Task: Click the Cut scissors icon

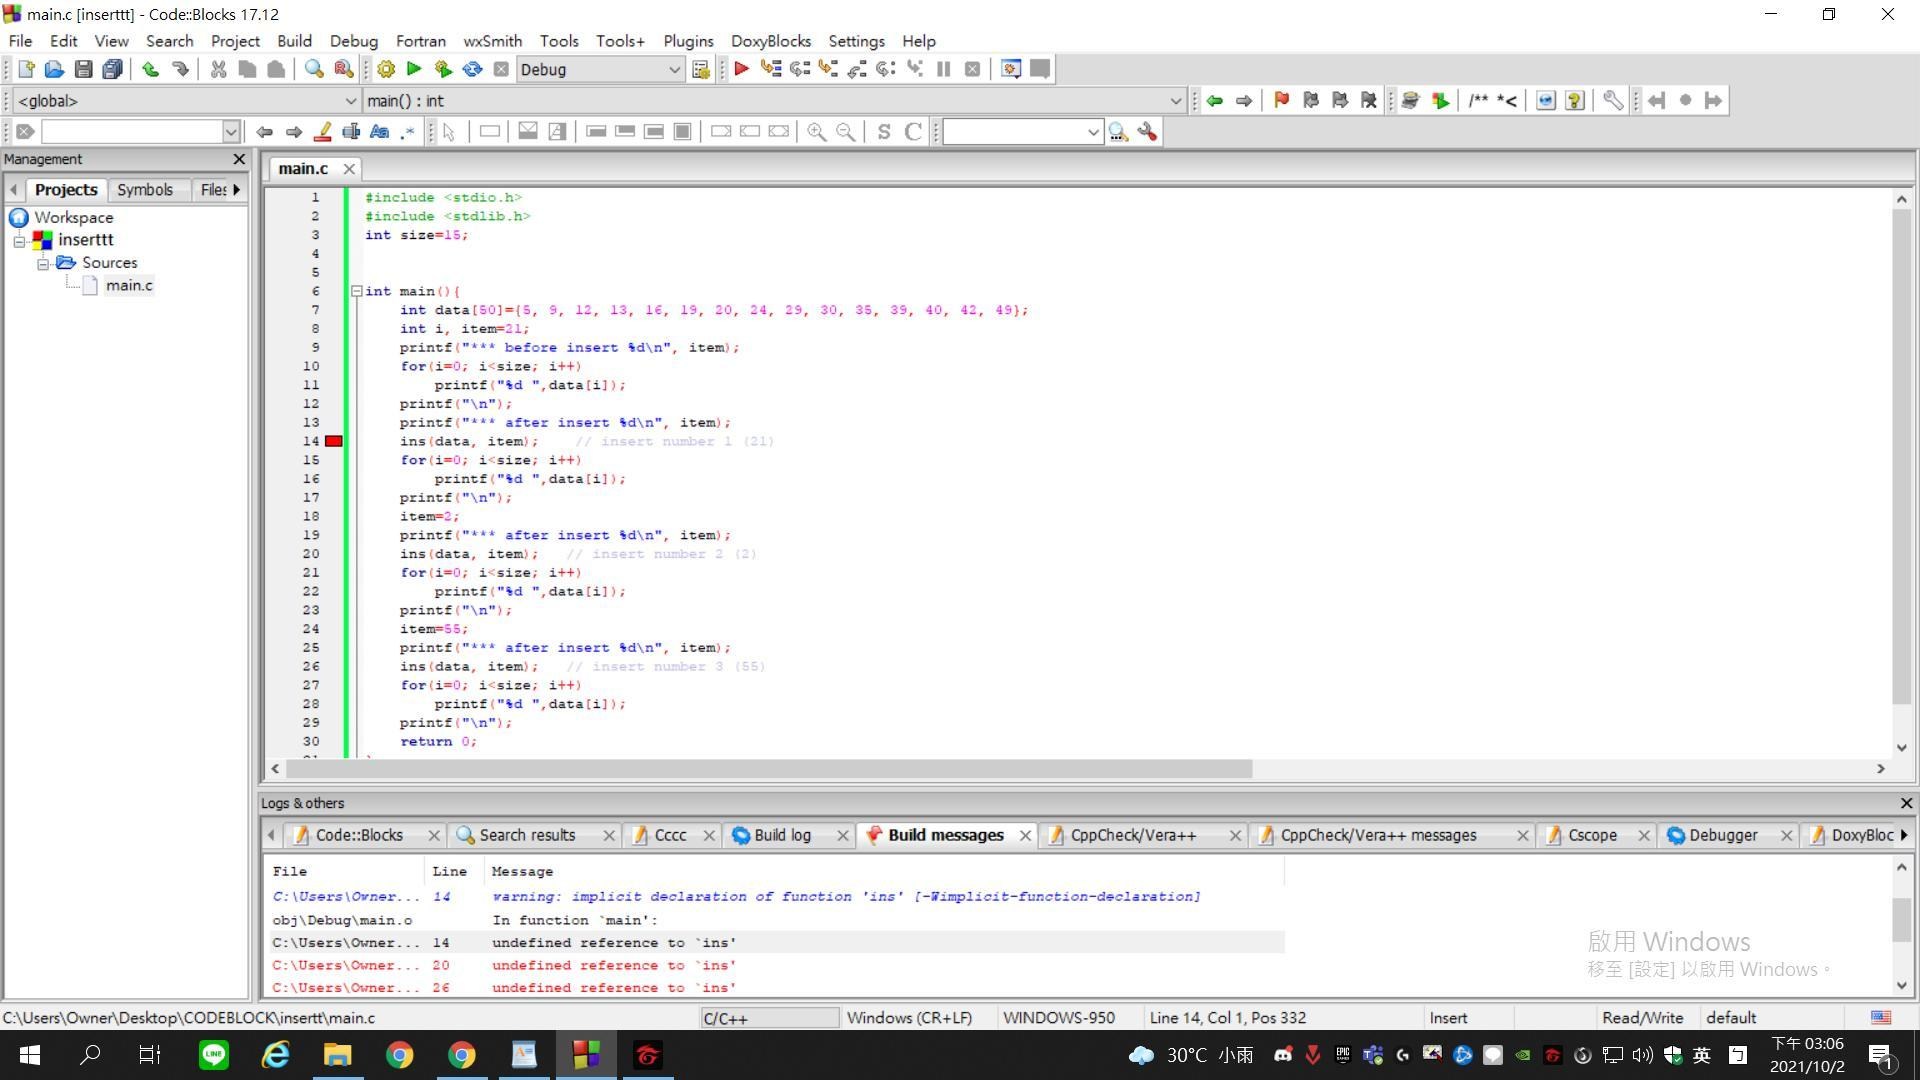Action: click(x=218, y=69)
